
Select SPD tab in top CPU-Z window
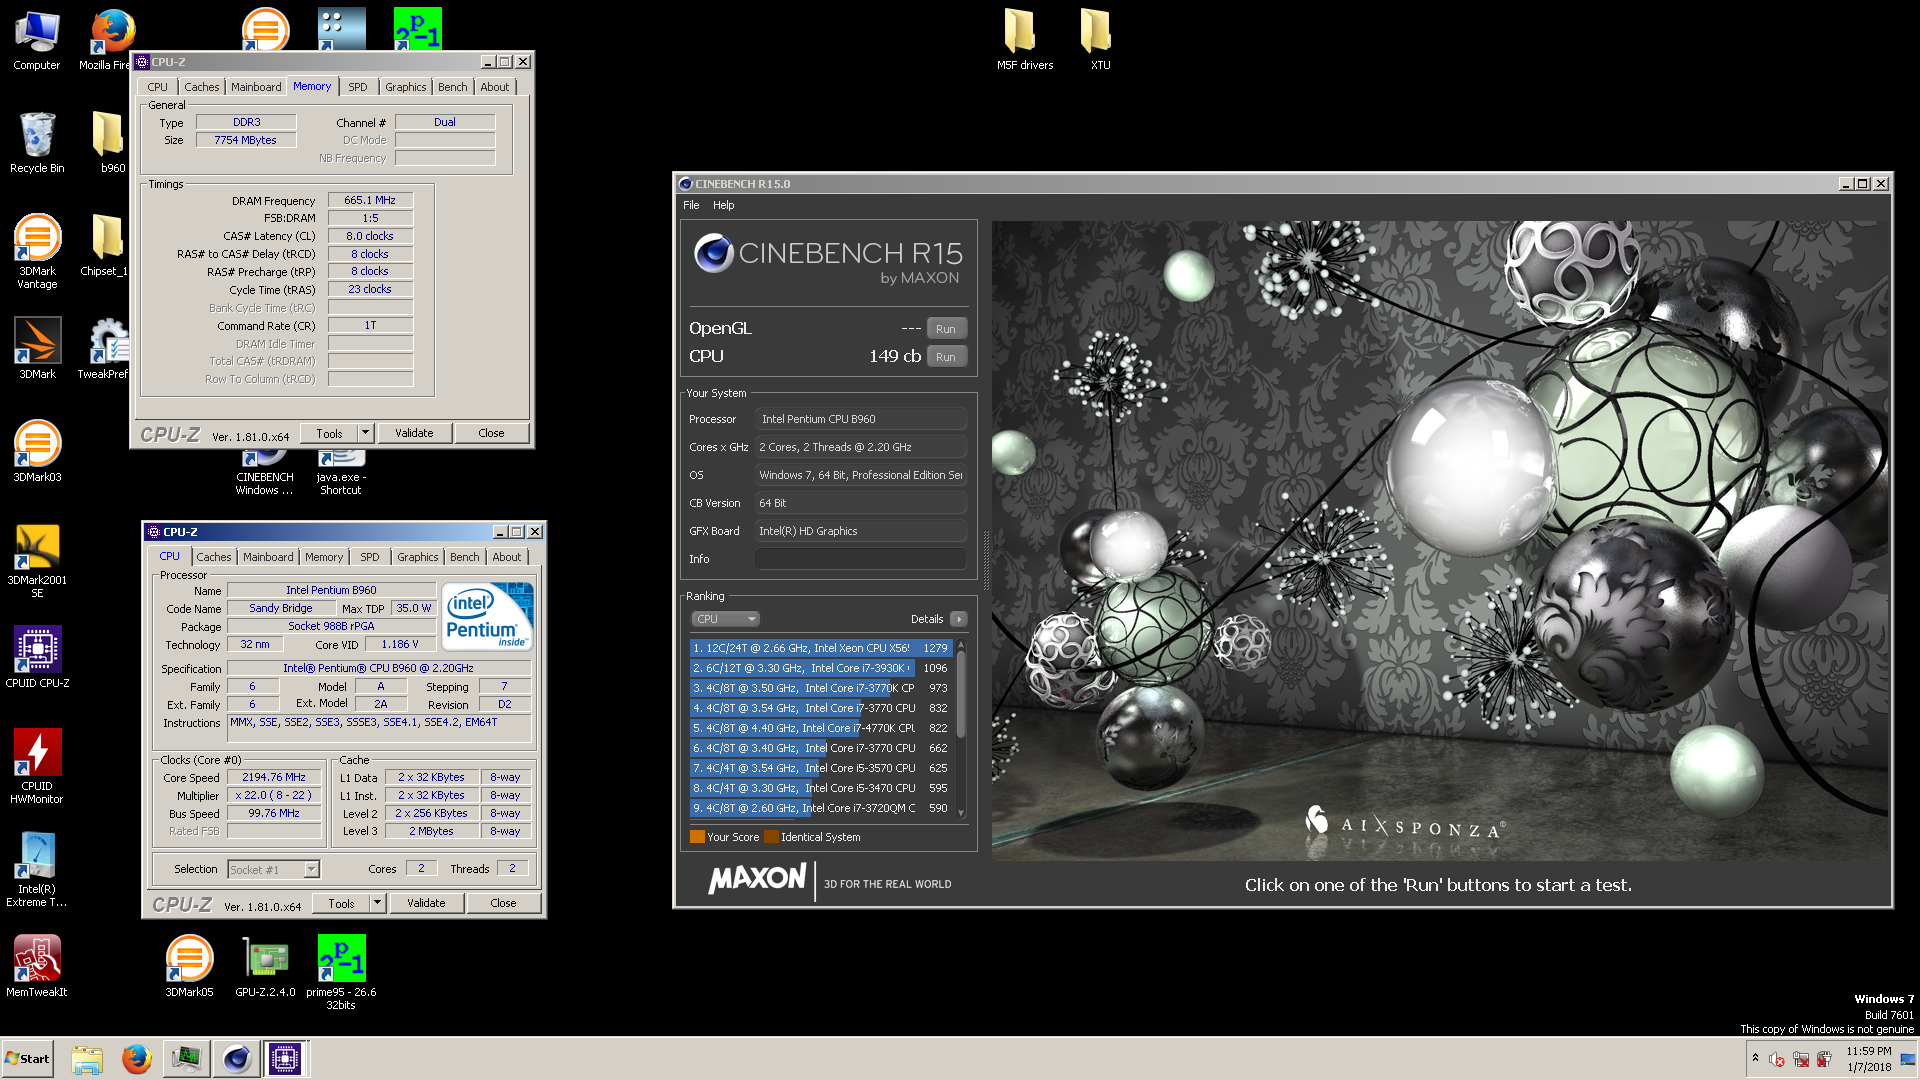point(357,87)
